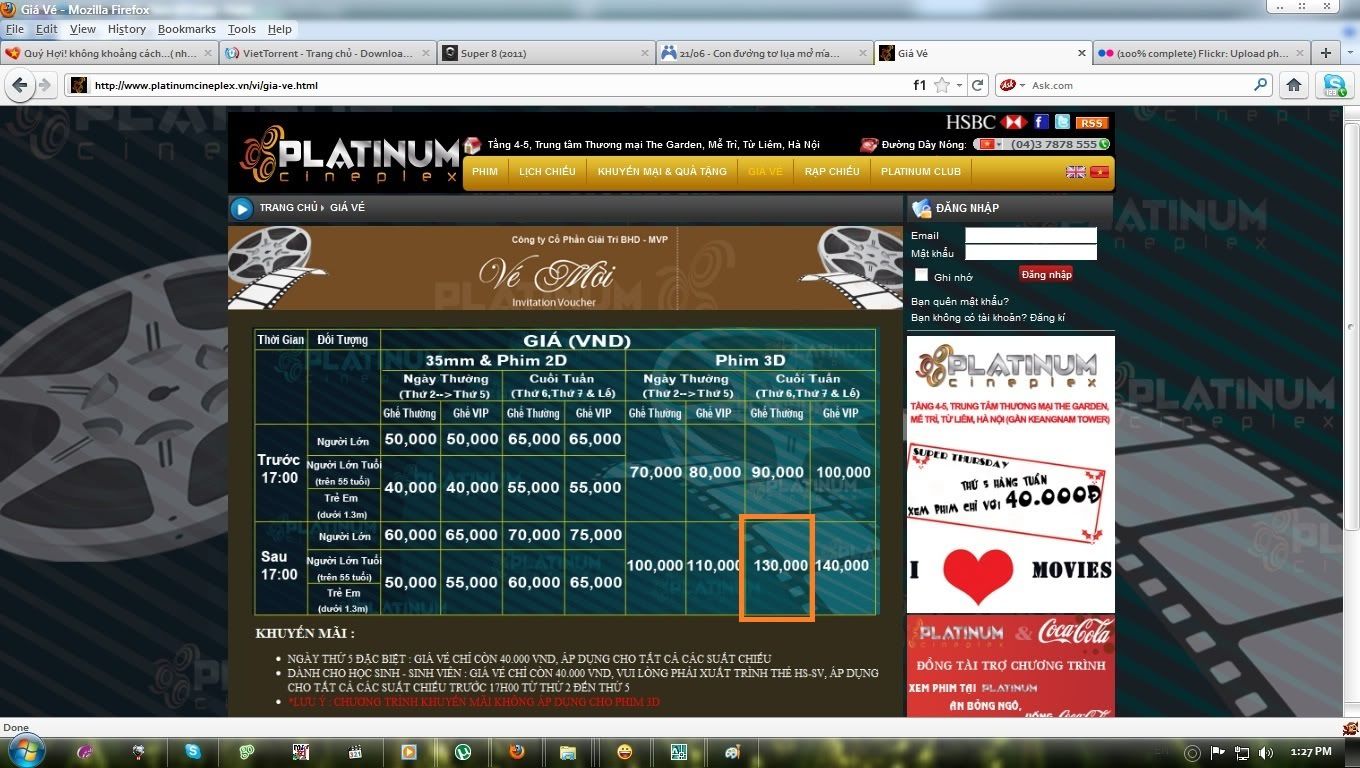Open the Tools menu

tap(241, 29)
